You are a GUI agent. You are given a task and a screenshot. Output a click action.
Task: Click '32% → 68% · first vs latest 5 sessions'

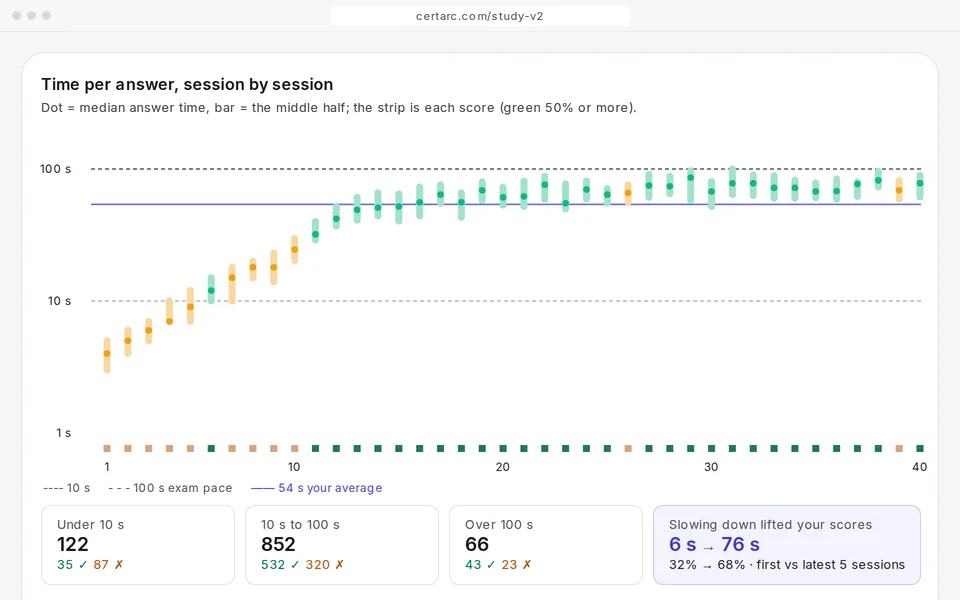[x=787, y=564]
